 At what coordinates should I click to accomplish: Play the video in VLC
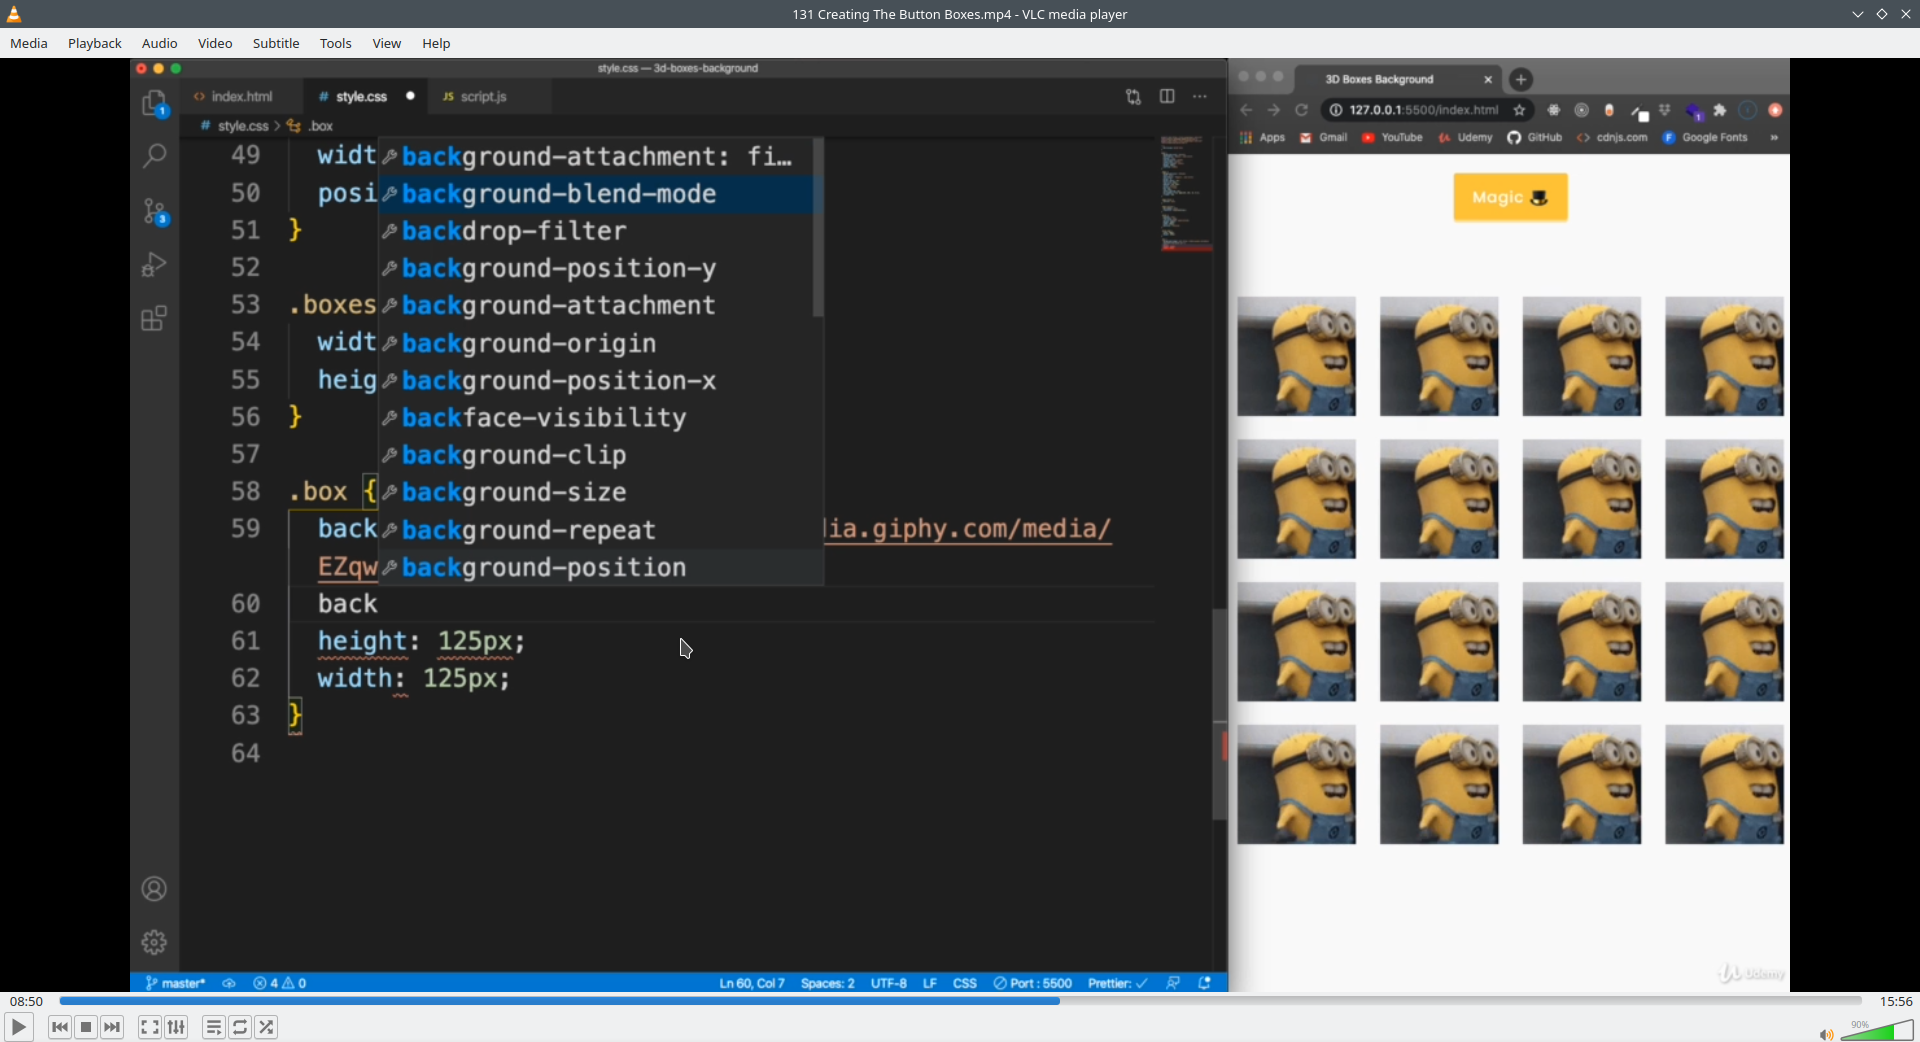click(18, 1027)
